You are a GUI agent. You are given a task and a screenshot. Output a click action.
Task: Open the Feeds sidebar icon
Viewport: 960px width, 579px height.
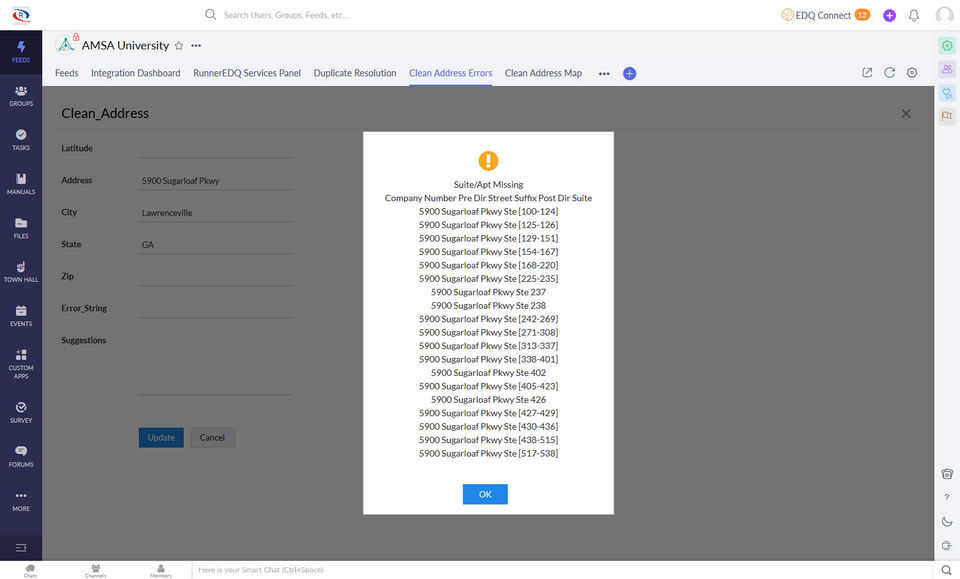tap(21, 52)
